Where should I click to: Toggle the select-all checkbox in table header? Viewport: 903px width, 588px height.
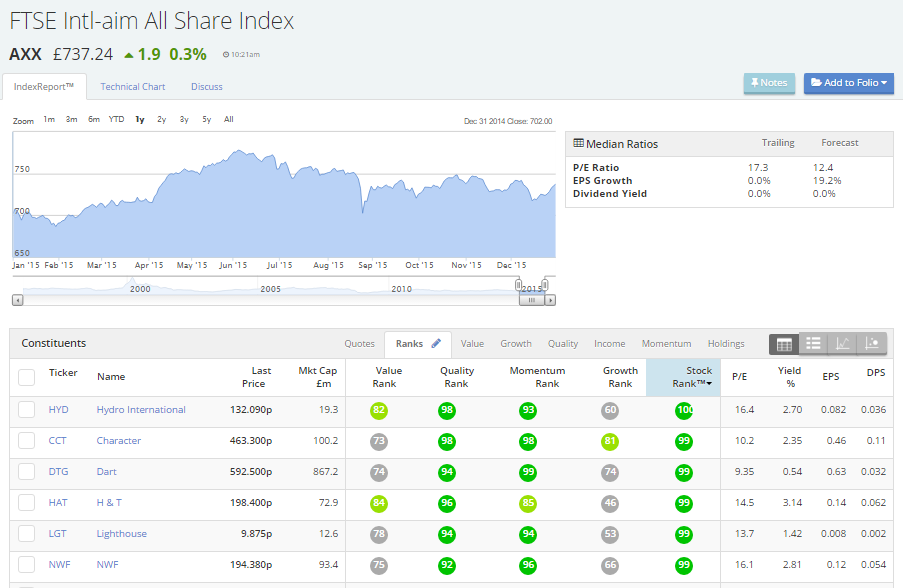click(26, 377)
